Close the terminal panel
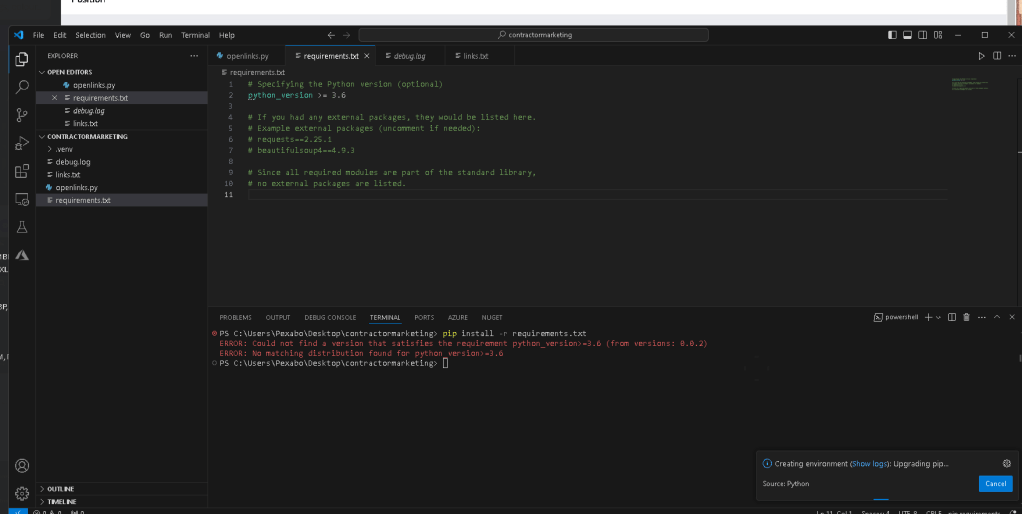1022x514 pixels. click(x=1012, y=317)
